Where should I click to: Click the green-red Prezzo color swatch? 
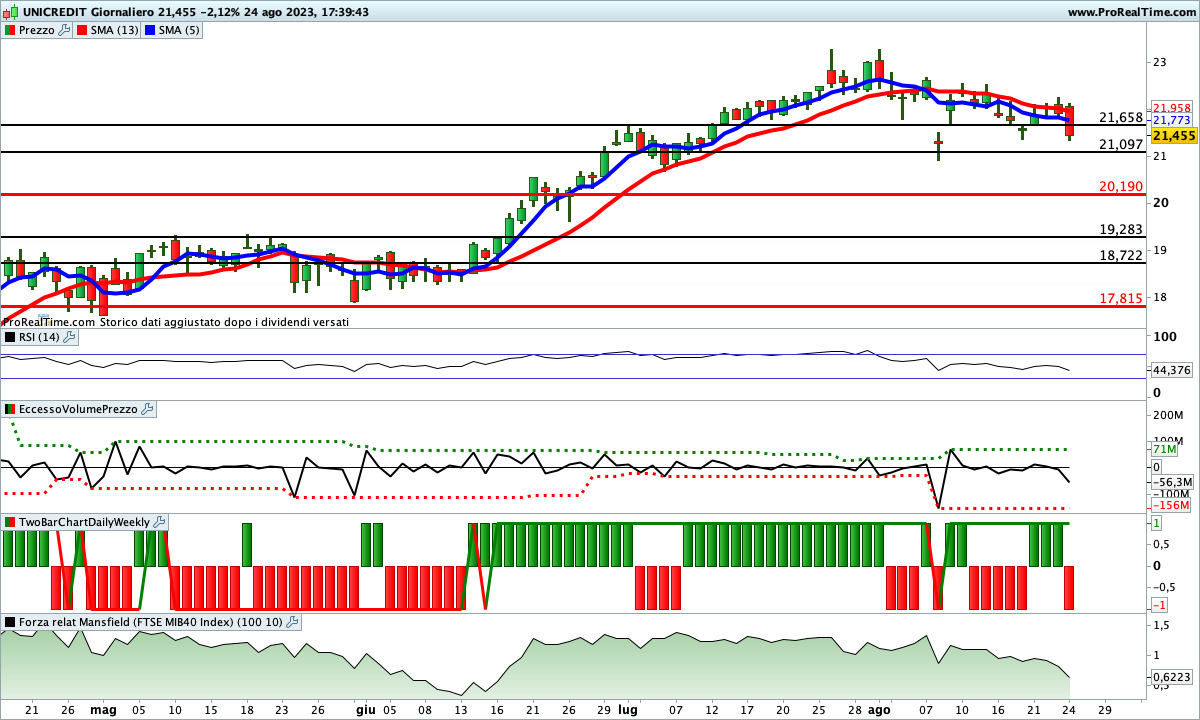[10, 30]
